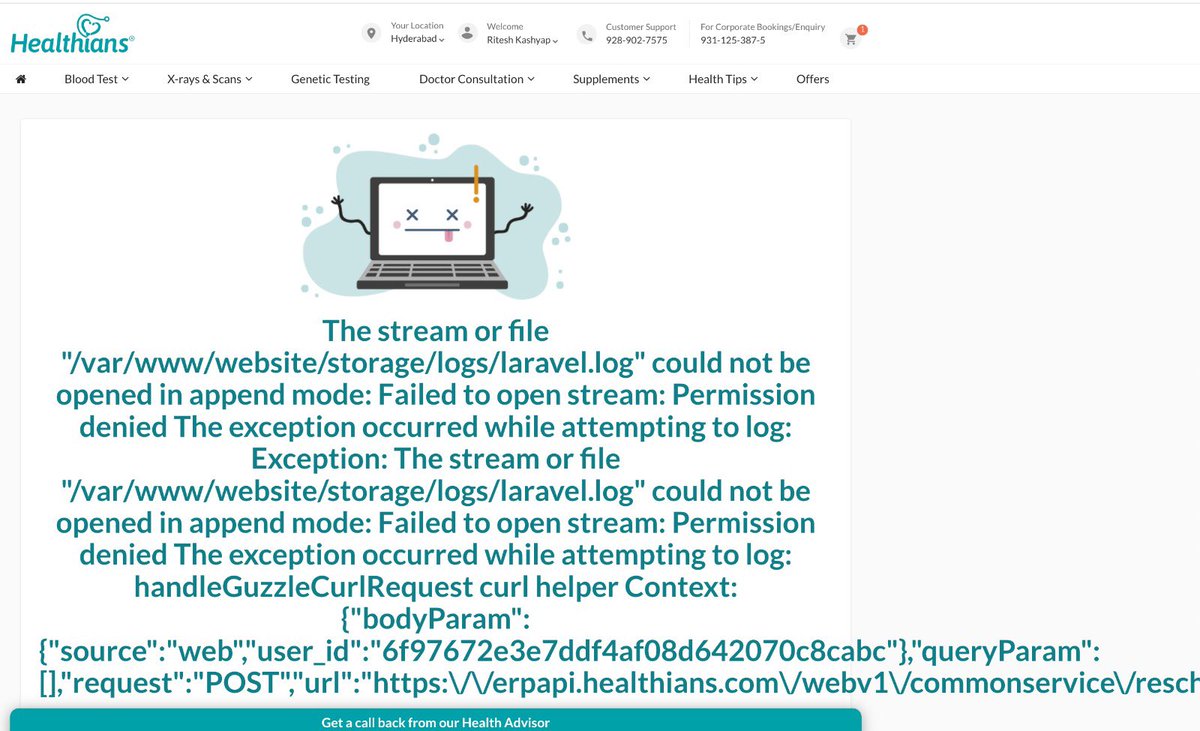1200x731 pixels.
Task: Open the shopping cart icon
Action: (851, 39)
